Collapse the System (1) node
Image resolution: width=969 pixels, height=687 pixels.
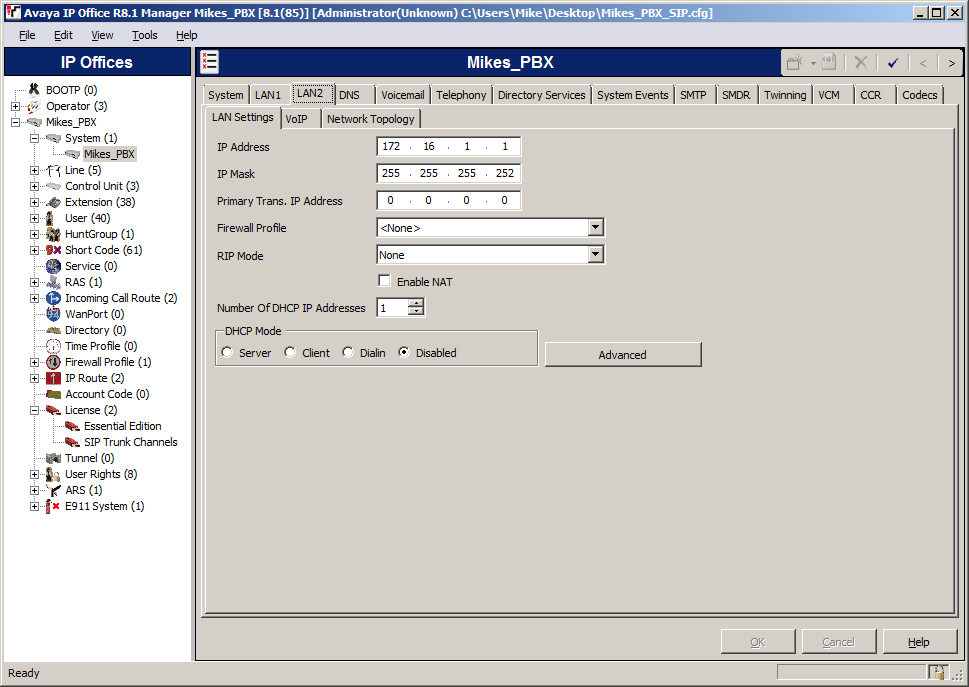coord(35,138)
